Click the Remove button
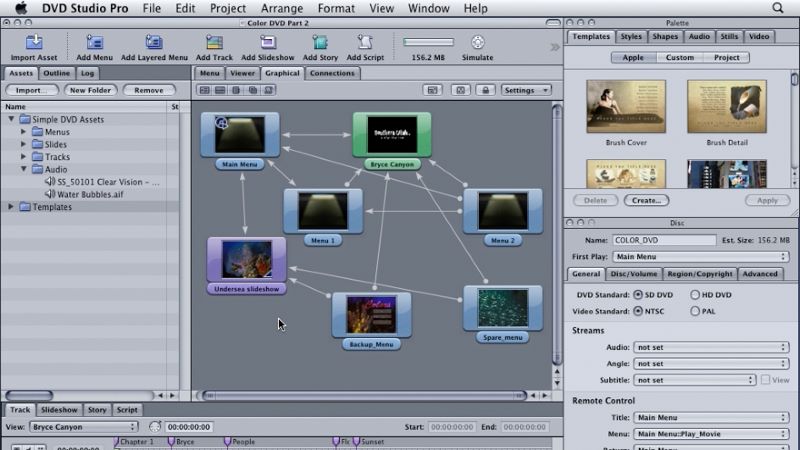800x450 pixels. point(149,90)
